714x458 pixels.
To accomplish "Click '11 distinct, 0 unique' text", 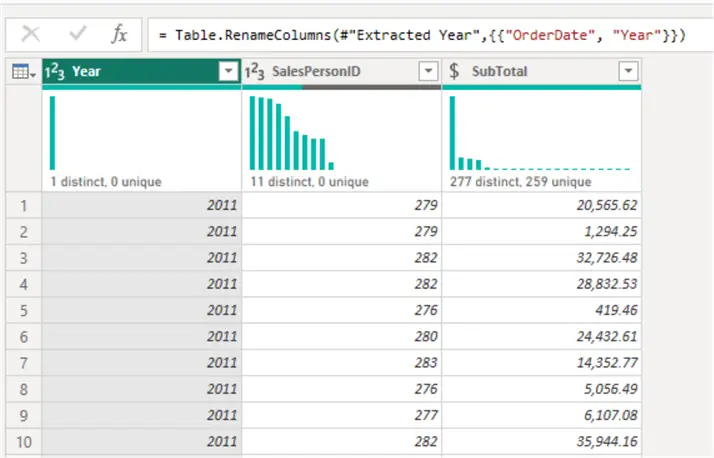I will [x=309, y=182].
